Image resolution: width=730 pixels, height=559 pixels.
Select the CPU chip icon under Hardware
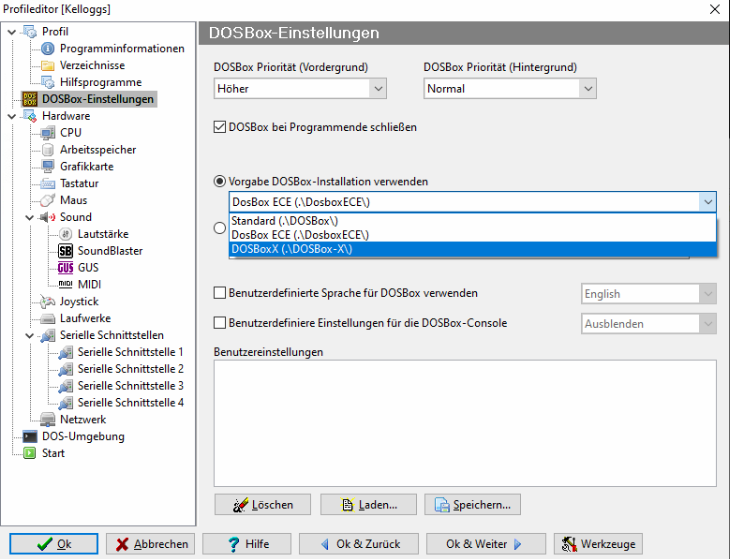pos(48,133)
